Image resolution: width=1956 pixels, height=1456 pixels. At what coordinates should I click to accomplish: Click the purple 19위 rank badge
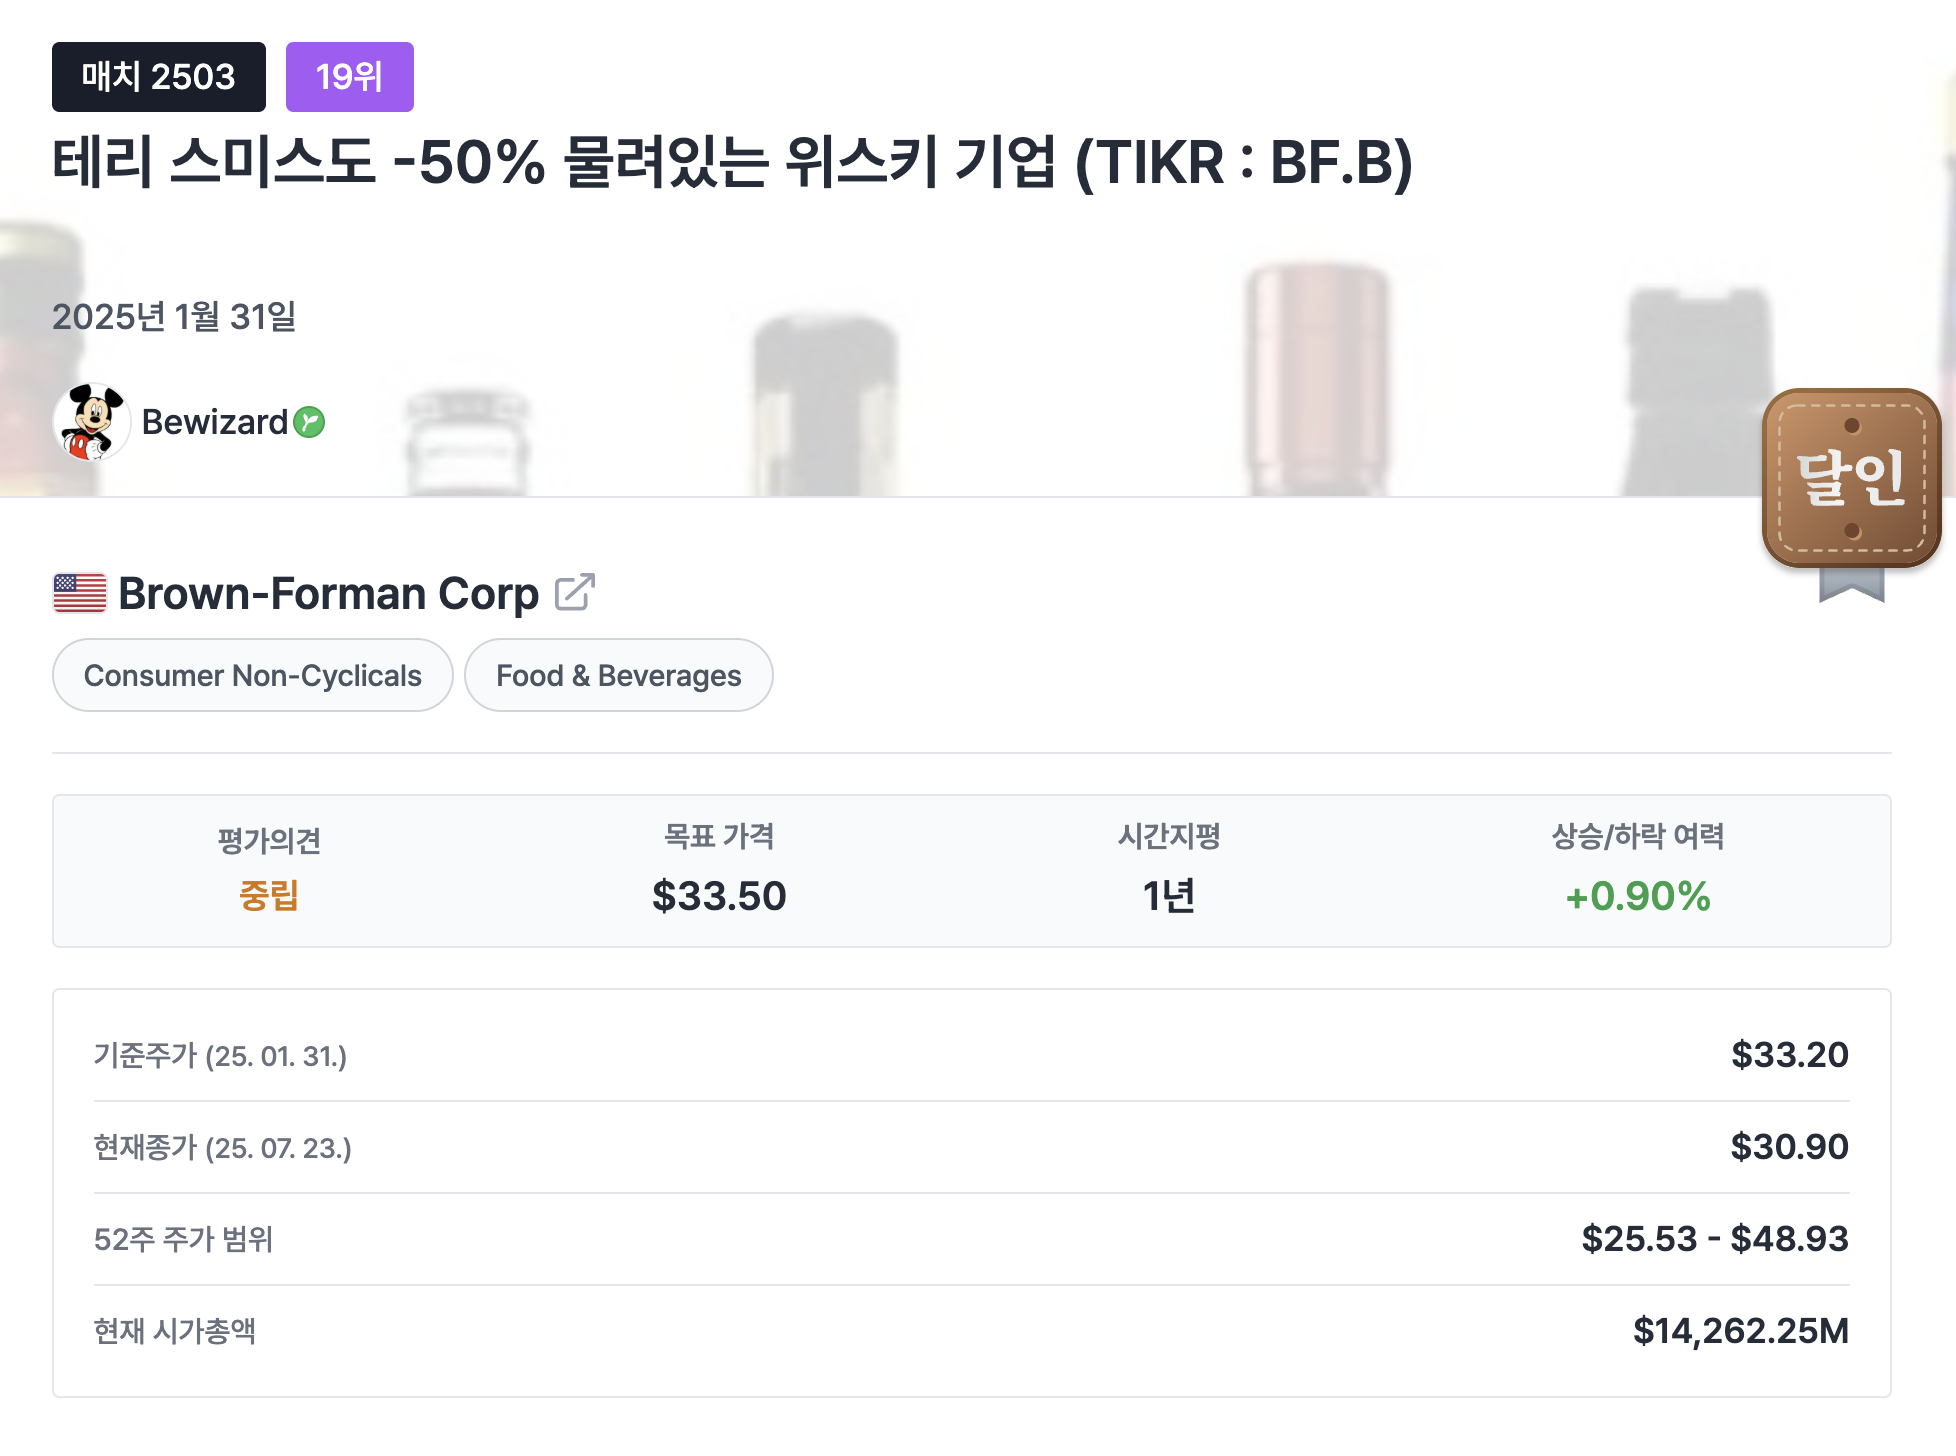(349, 77)
